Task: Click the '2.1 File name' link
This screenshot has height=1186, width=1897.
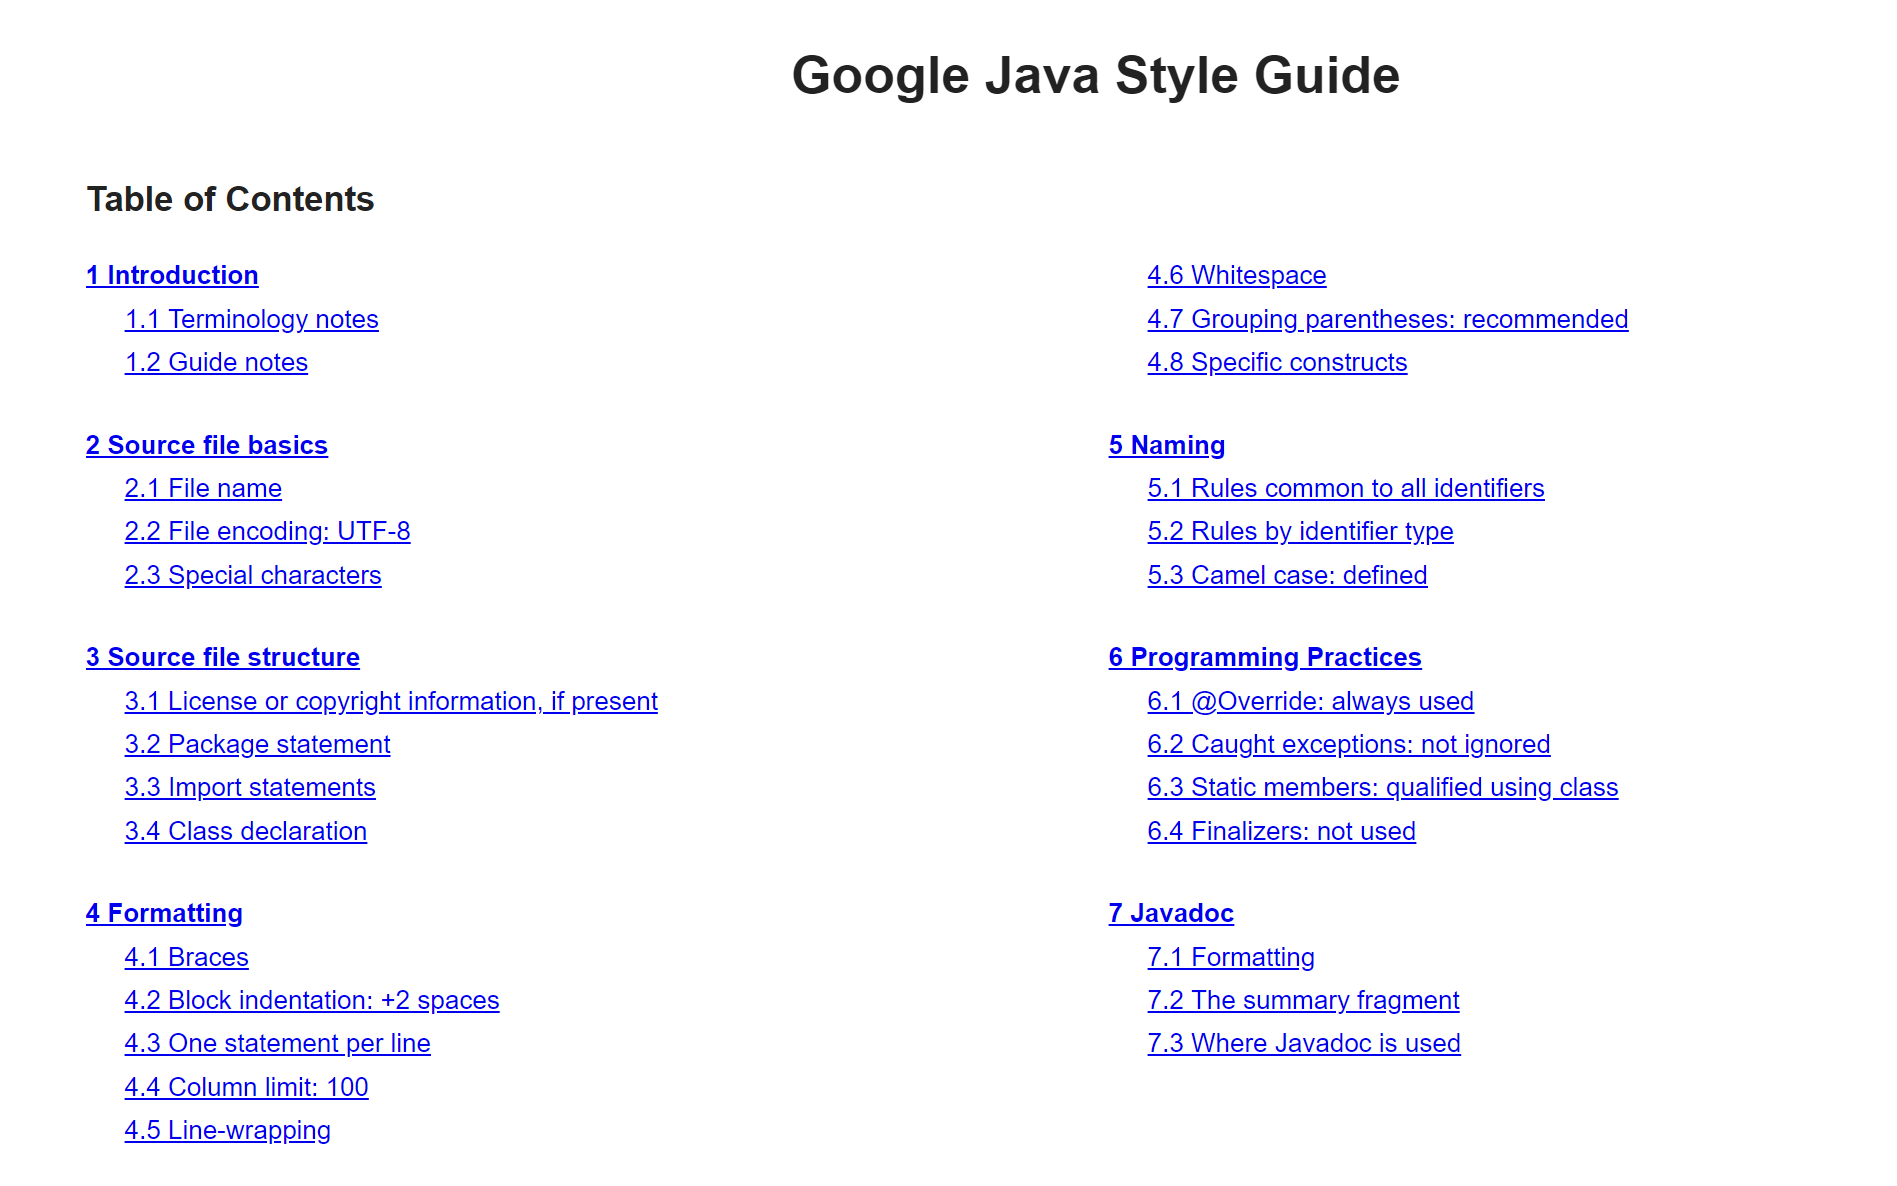Action: click(203, 488)
